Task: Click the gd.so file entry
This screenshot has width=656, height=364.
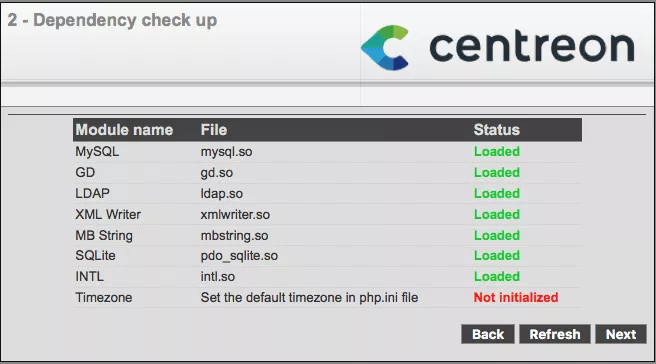Action: [217, 173]
